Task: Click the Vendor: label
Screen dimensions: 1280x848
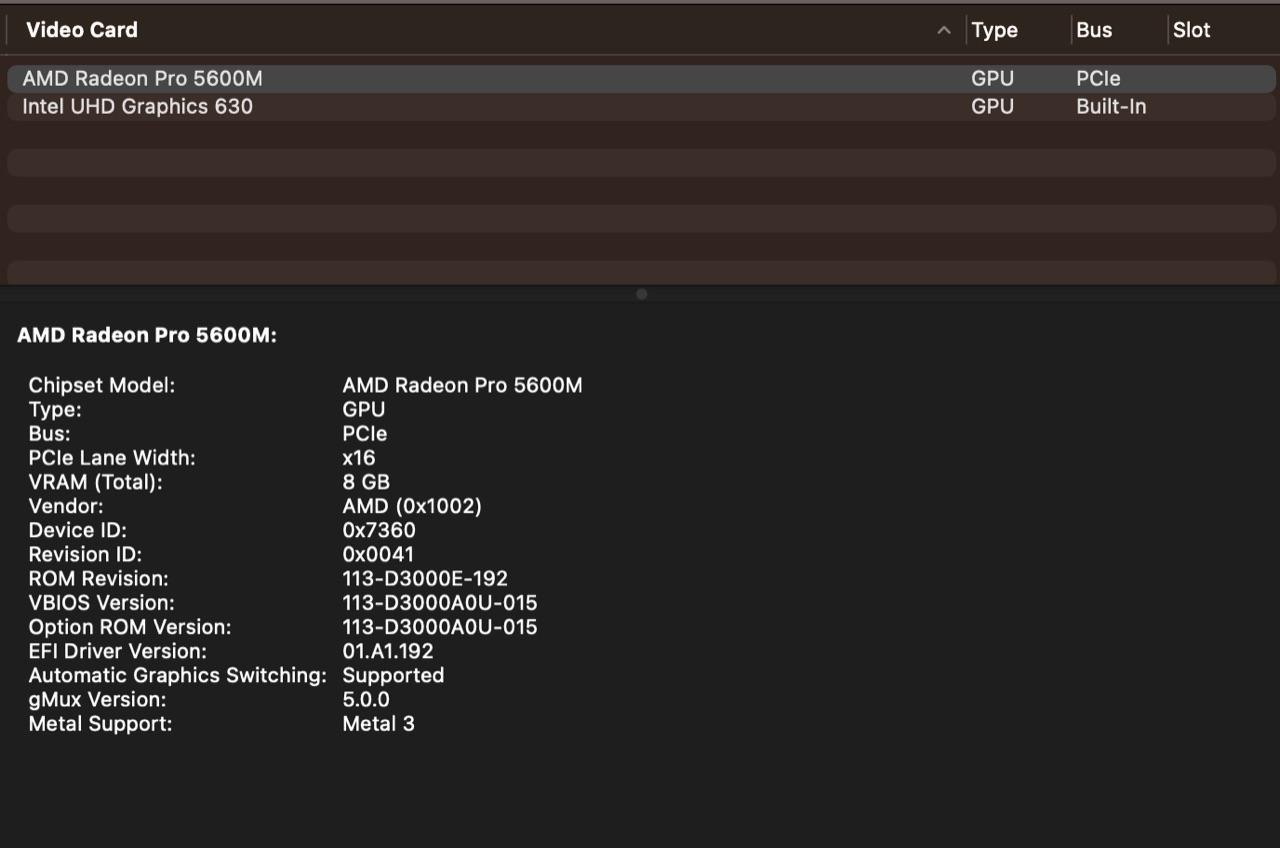Action: (x=66, y=506)
